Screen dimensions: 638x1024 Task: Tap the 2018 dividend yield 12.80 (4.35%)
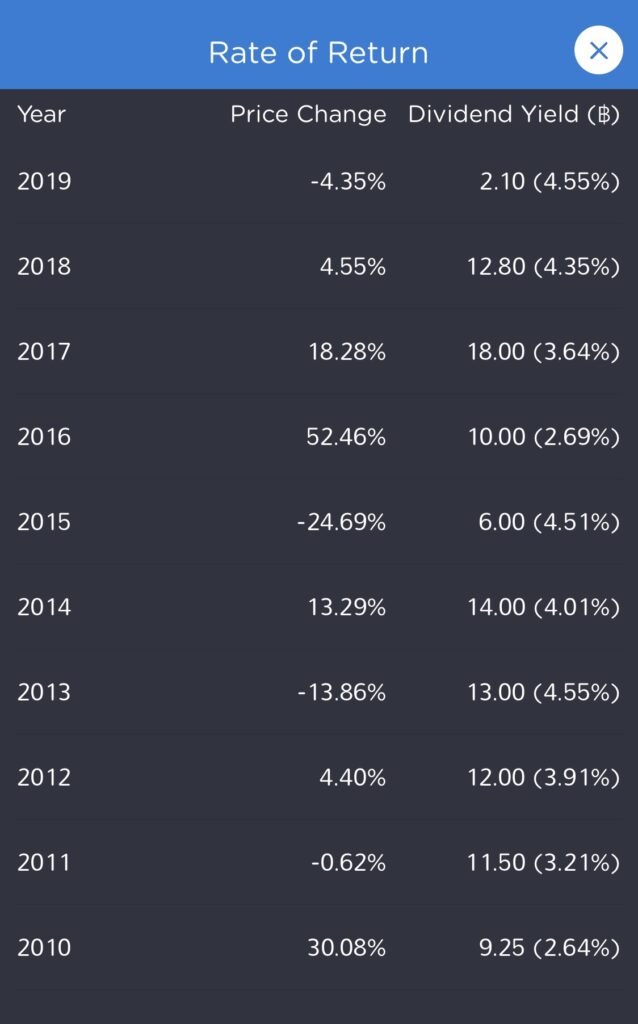[543, 267]
